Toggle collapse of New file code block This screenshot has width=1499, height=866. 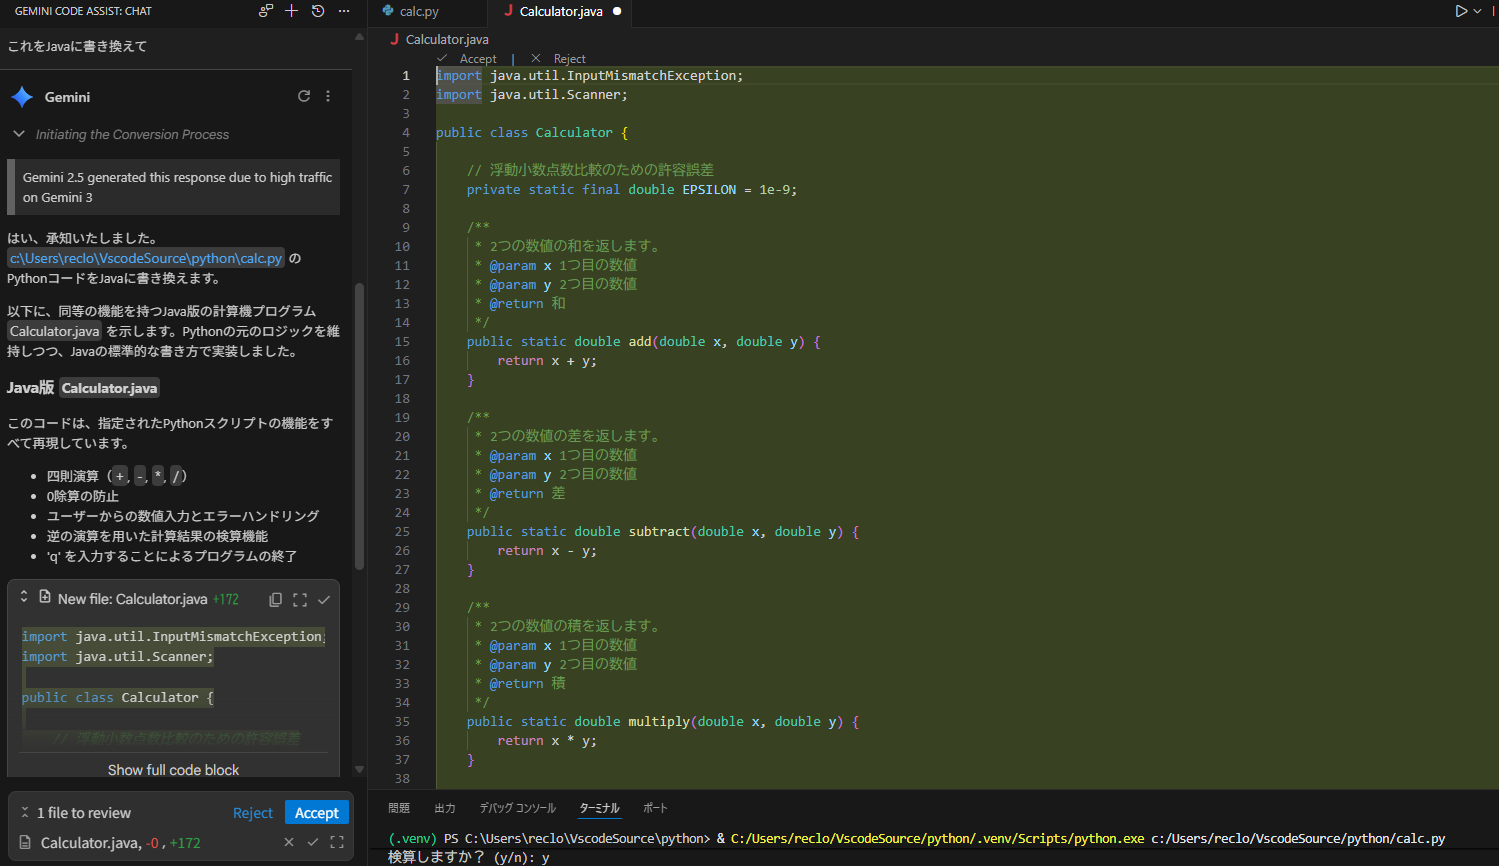(x=24, y=597)
